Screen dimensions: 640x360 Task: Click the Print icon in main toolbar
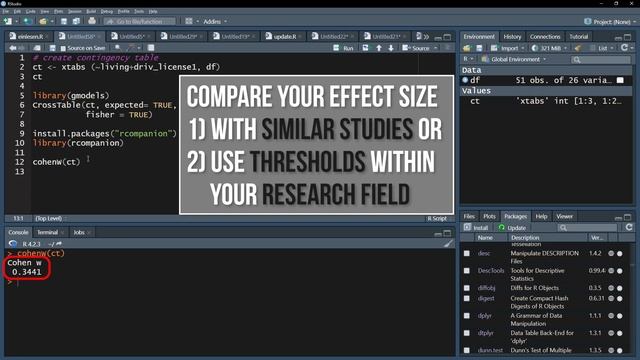pos(92,21)
